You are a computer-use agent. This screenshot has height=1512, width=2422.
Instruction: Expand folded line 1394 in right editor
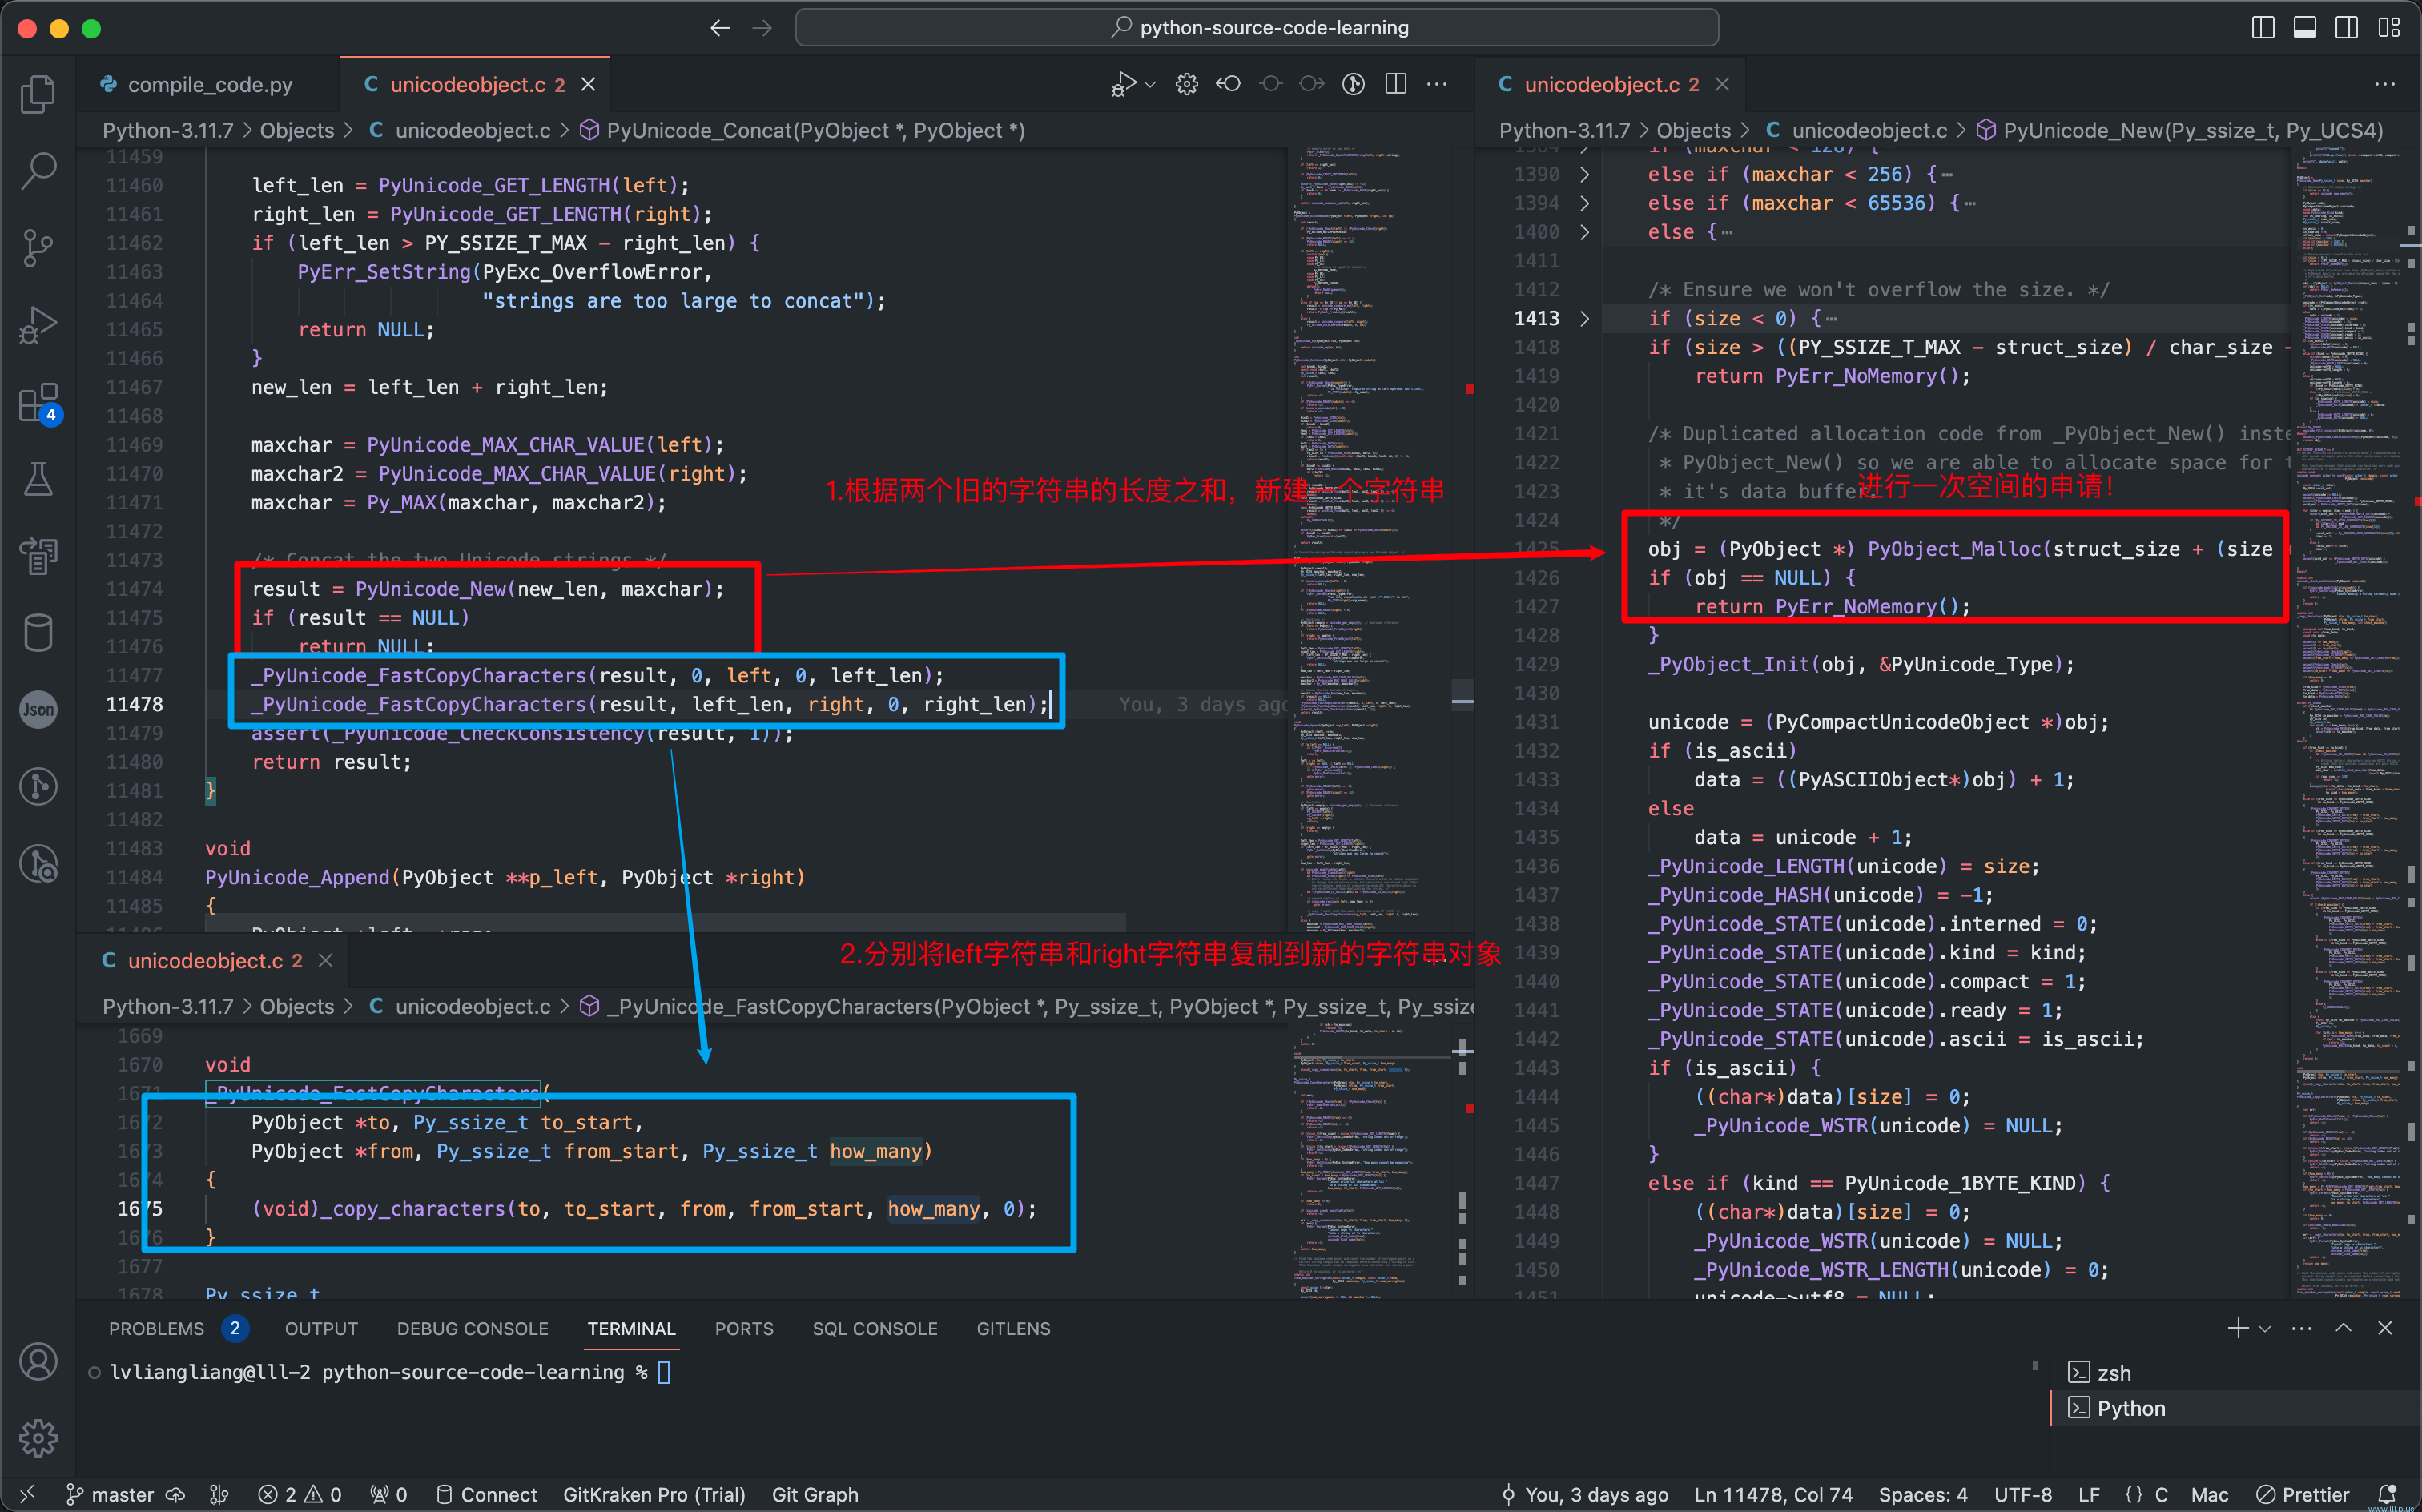point(1585,204)
